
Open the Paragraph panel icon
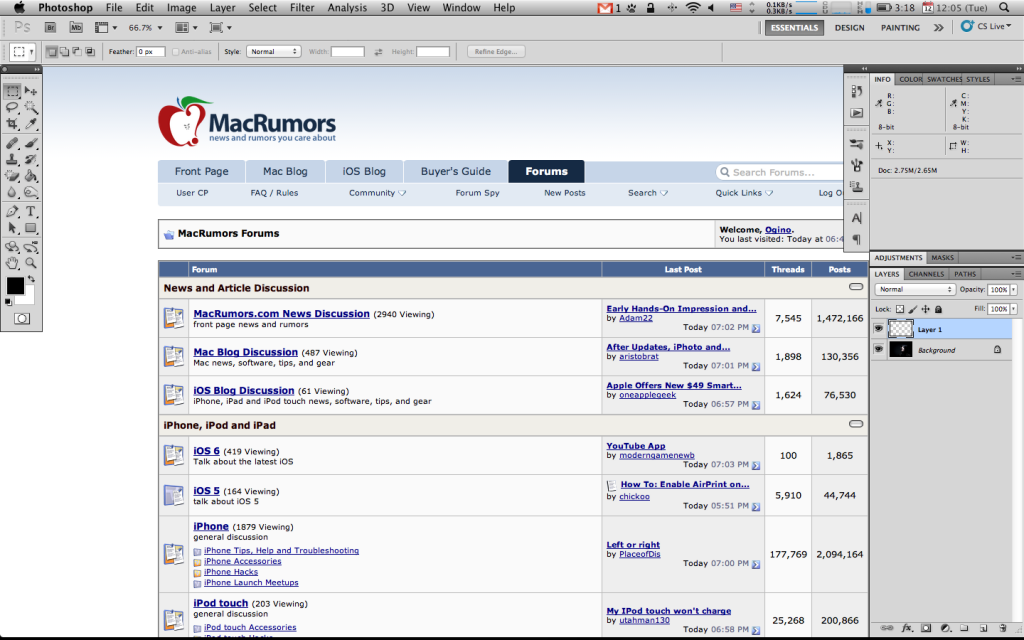pos(856,239)
